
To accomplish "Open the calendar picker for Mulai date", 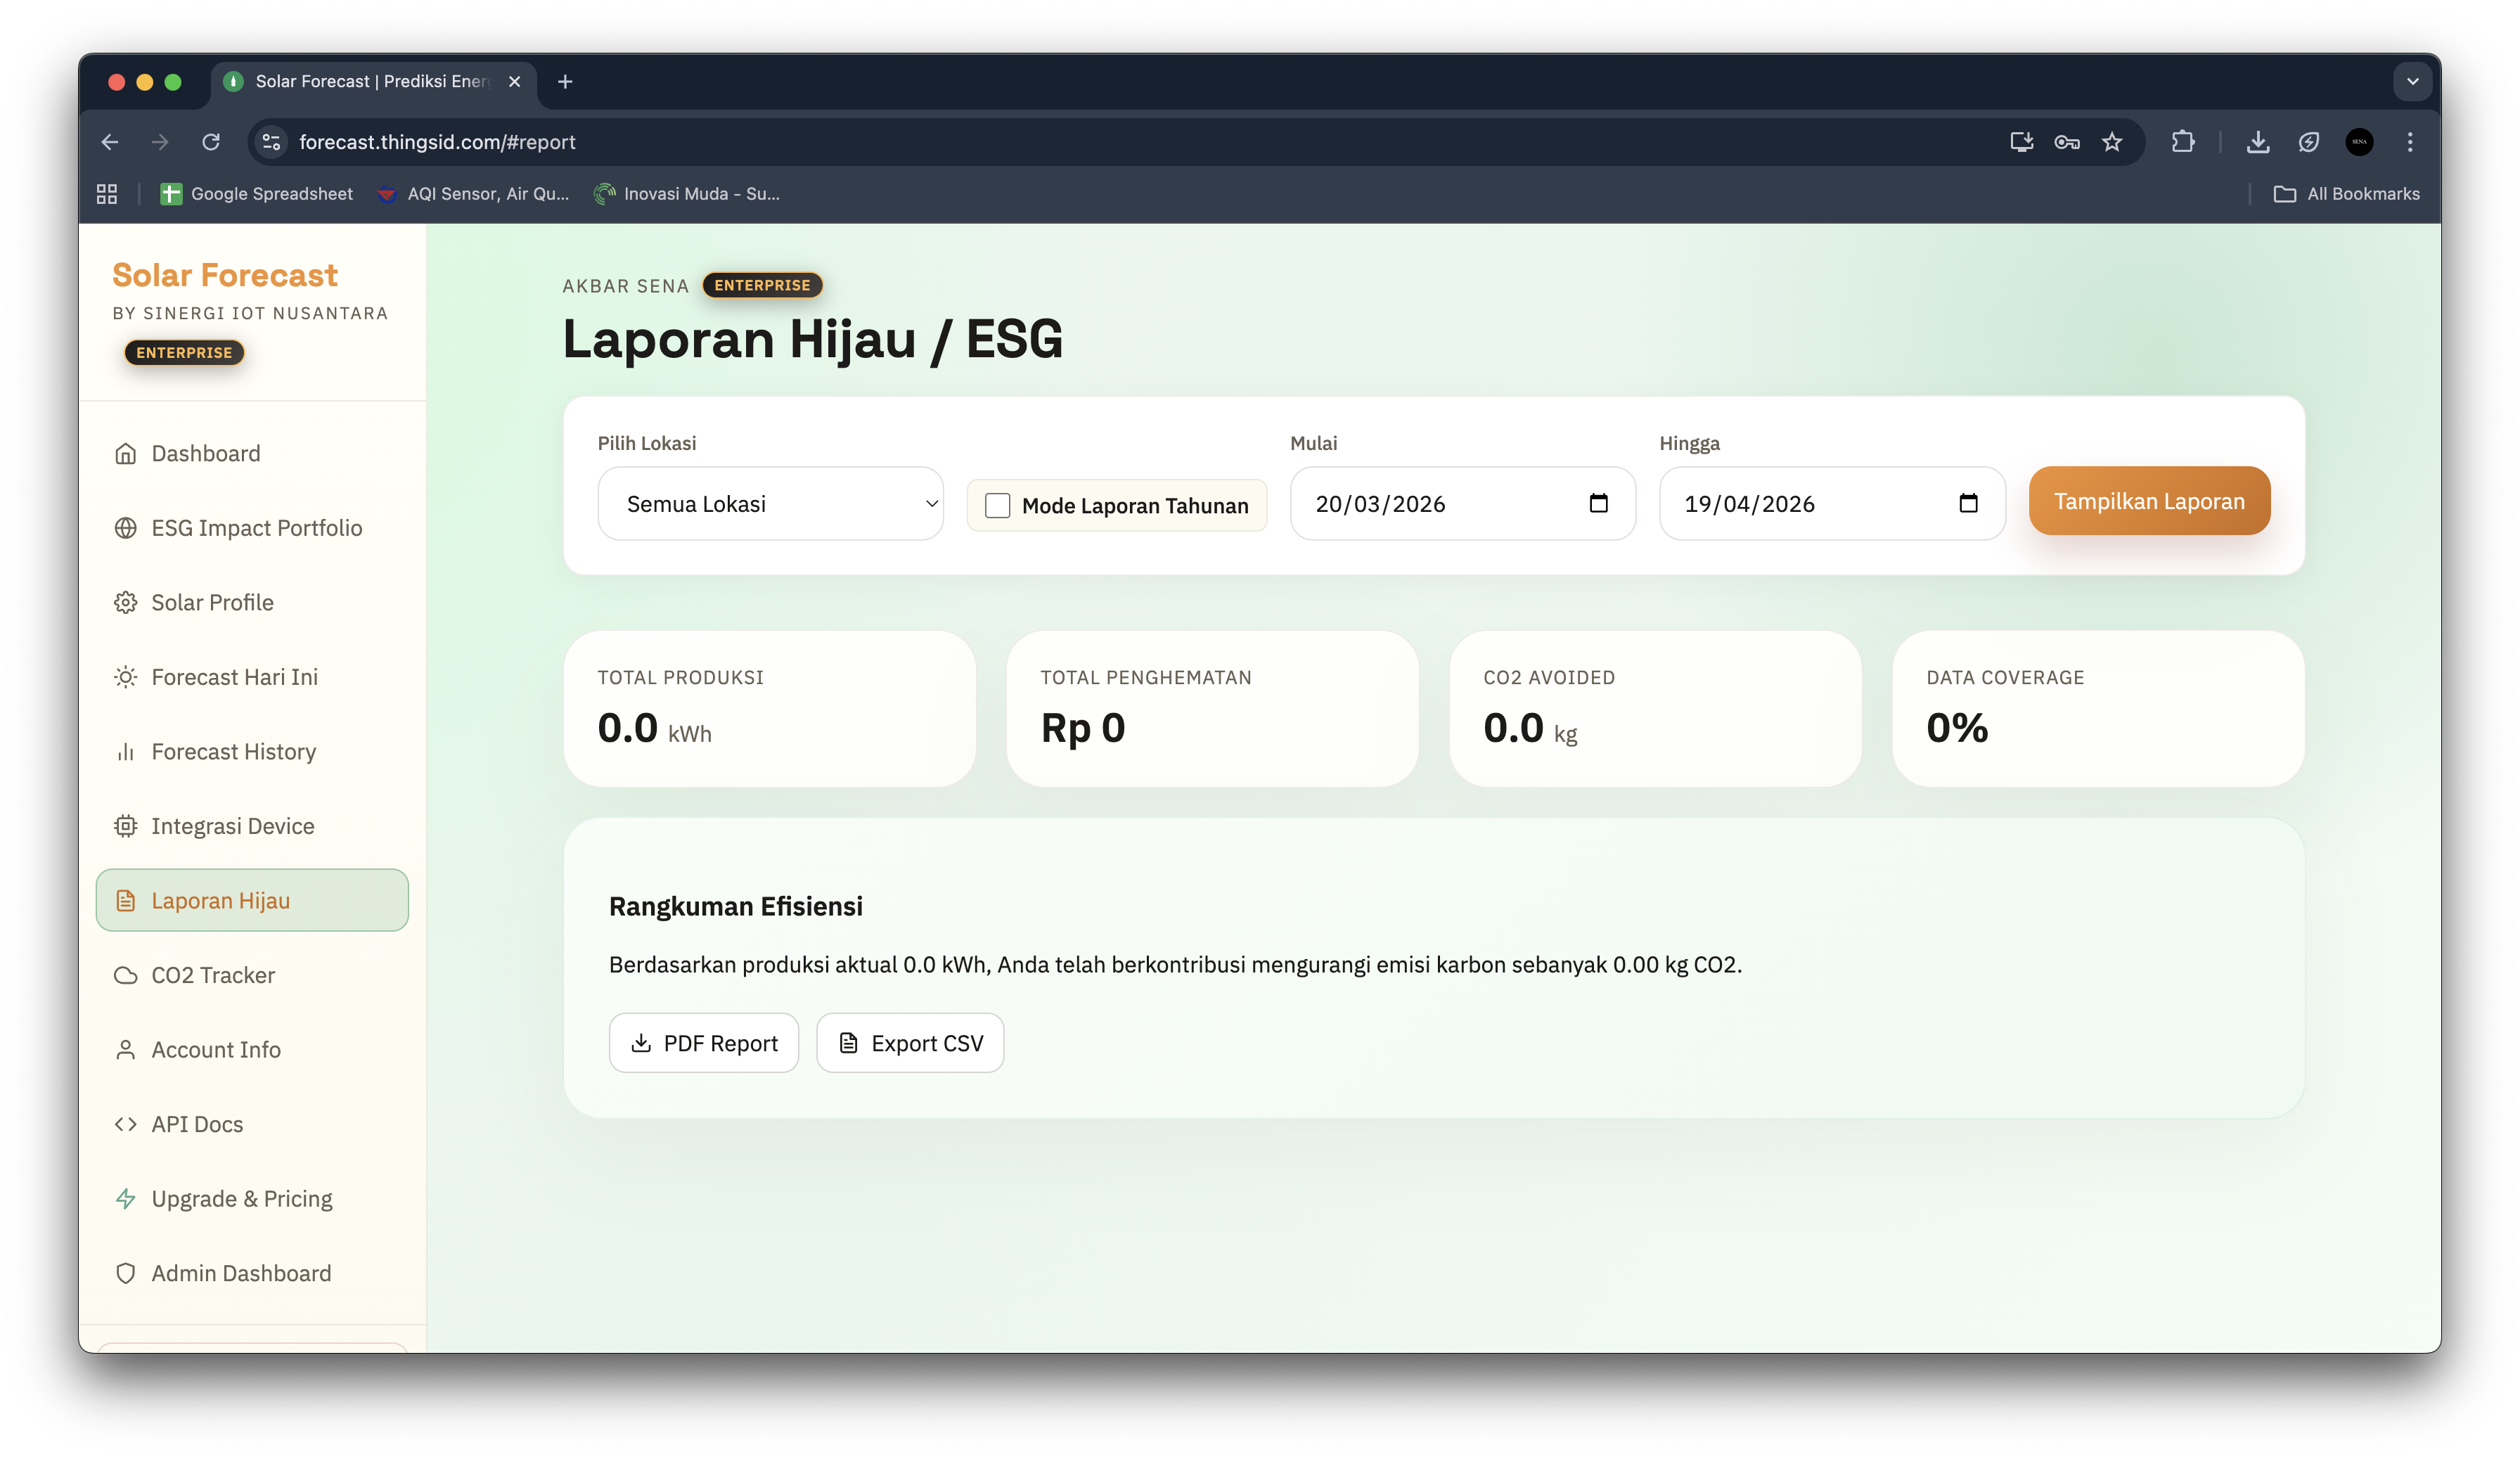I will click(1598, 503).
